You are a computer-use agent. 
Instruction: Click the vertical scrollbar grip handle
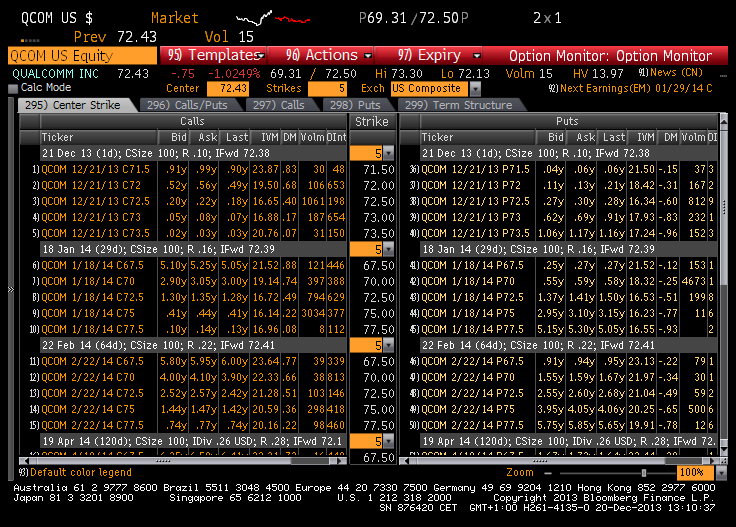click(724, 206)
